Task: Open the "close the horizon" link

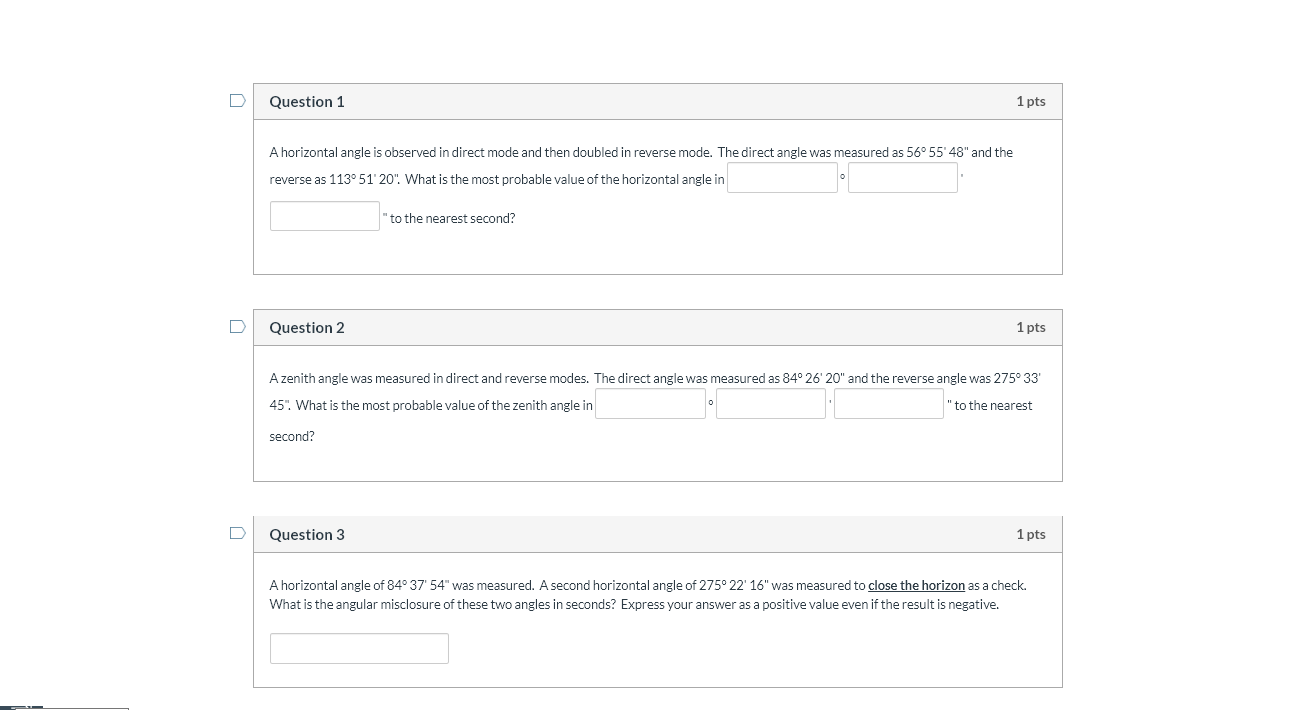Action: pos(917,585)
